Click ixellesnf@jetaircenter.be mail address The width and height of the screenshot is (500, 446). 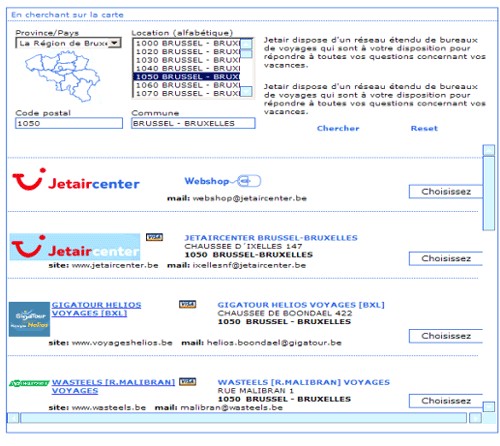(x=249, y=266)
